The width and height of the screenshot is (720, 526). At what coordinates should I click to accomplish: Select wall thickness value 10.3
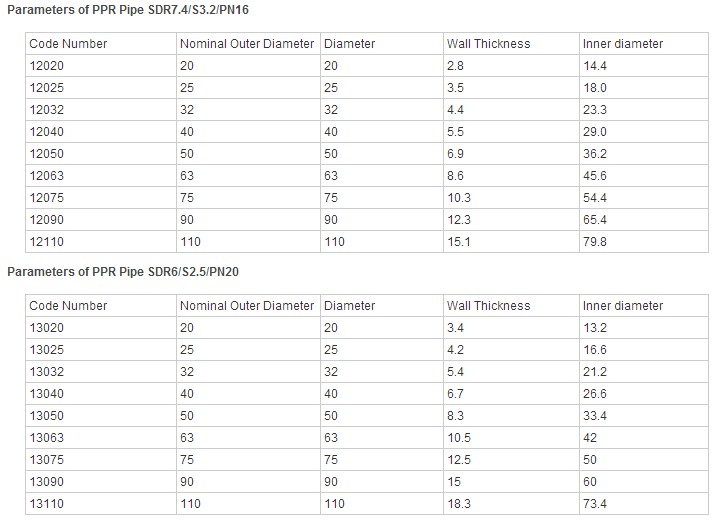(459, 198)
